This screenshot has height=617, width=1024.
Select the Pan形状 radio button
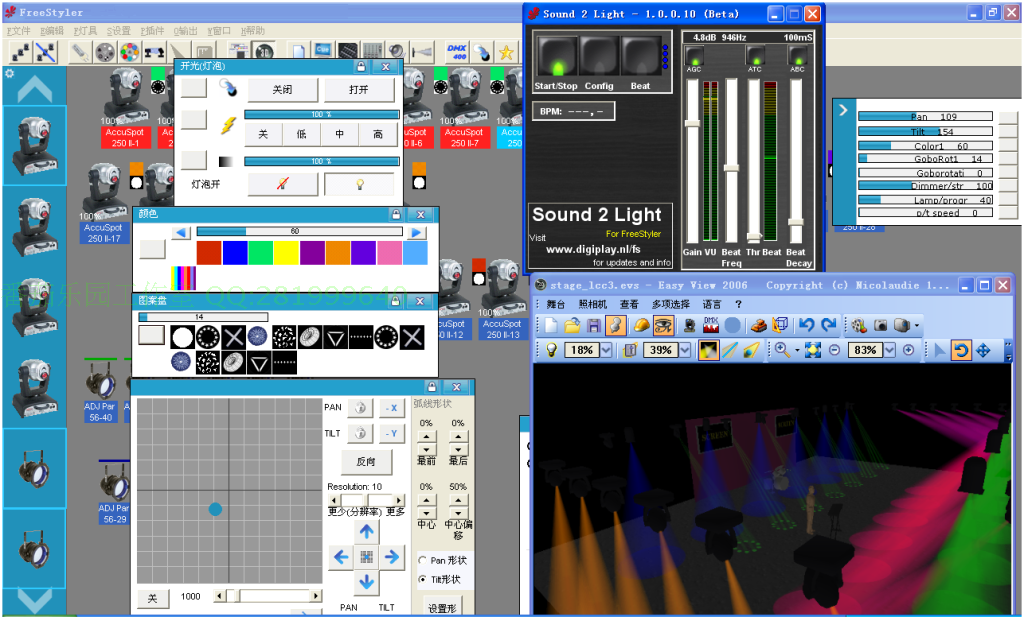click(421, 560)
